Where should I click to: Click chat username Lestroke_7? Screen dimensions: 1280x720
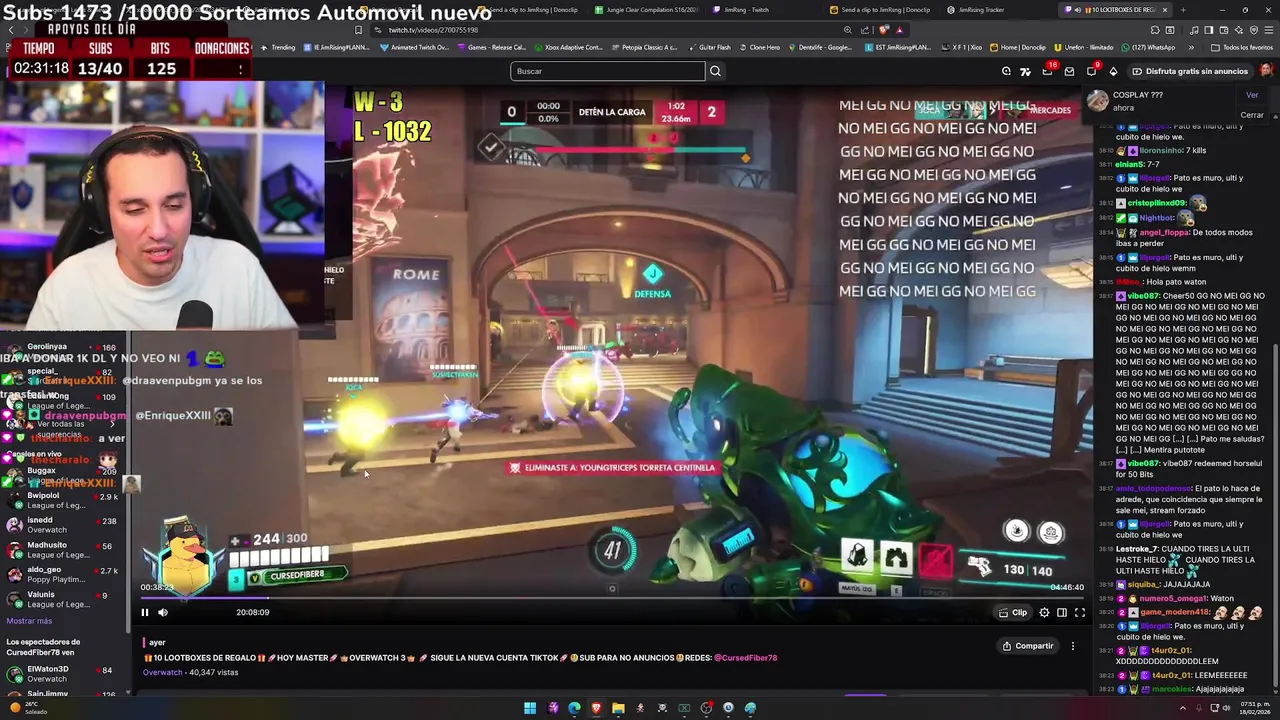click(1135, 549)
